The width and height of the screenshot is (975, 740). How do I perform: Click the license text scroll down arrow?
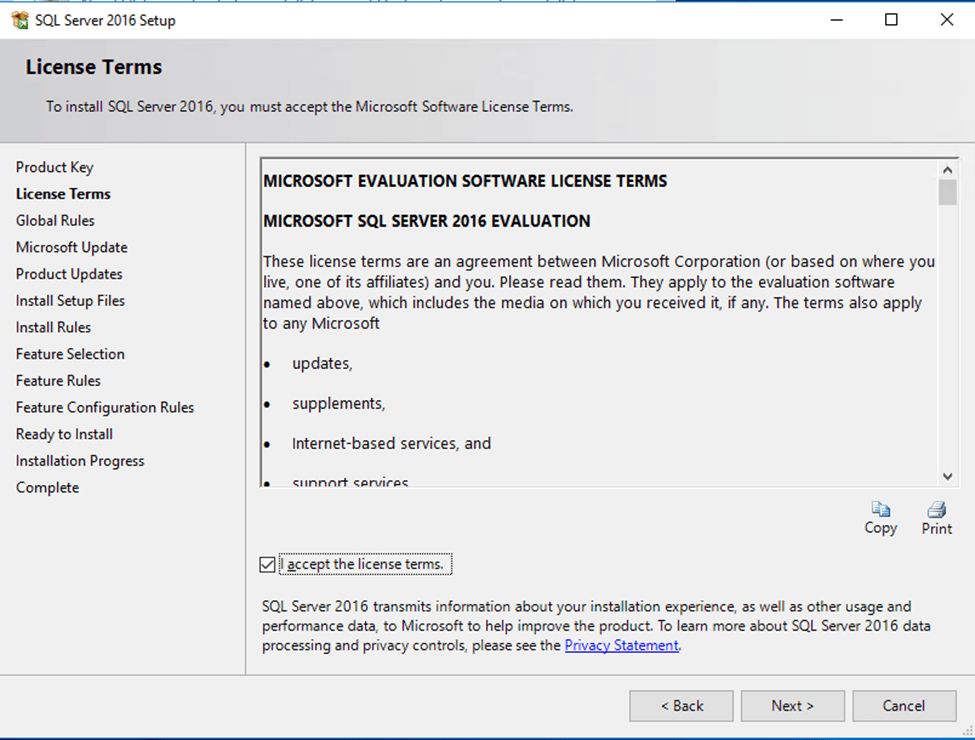(x=947, y=477)
